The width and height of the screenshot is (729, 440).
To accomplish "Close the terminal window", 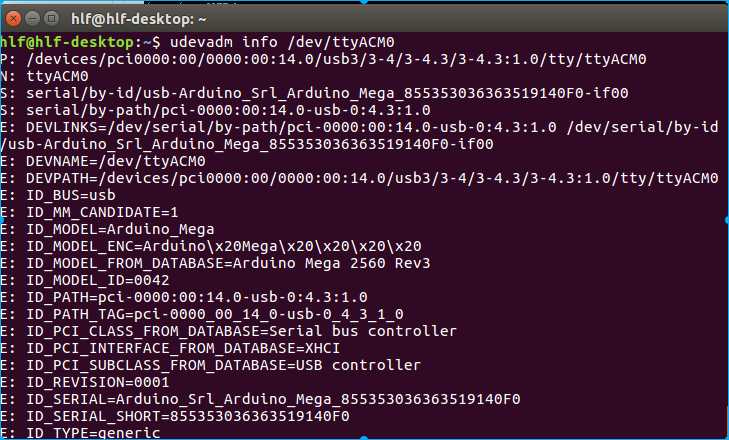I will (x=13, y=17).
